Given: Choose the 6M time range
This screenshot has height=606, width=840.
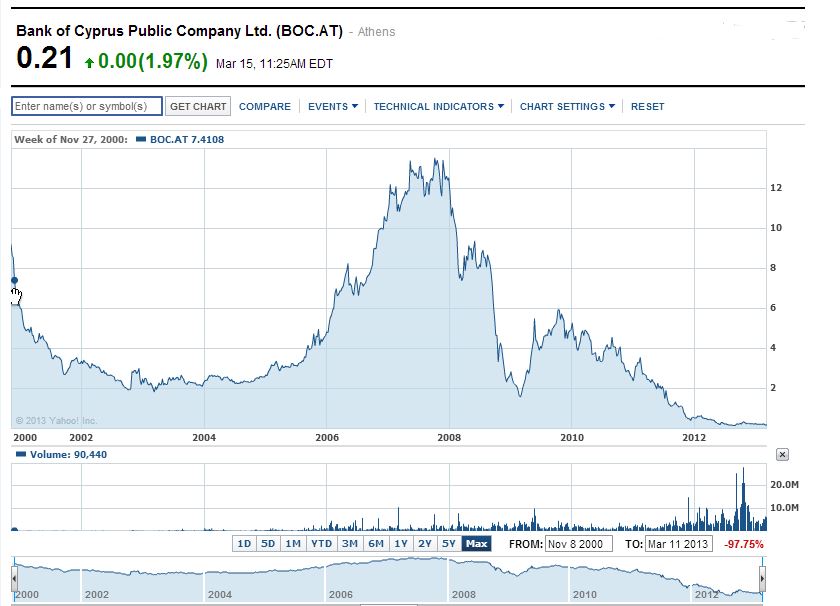Looking at the screenshot, I should click(x=376, y=544).
